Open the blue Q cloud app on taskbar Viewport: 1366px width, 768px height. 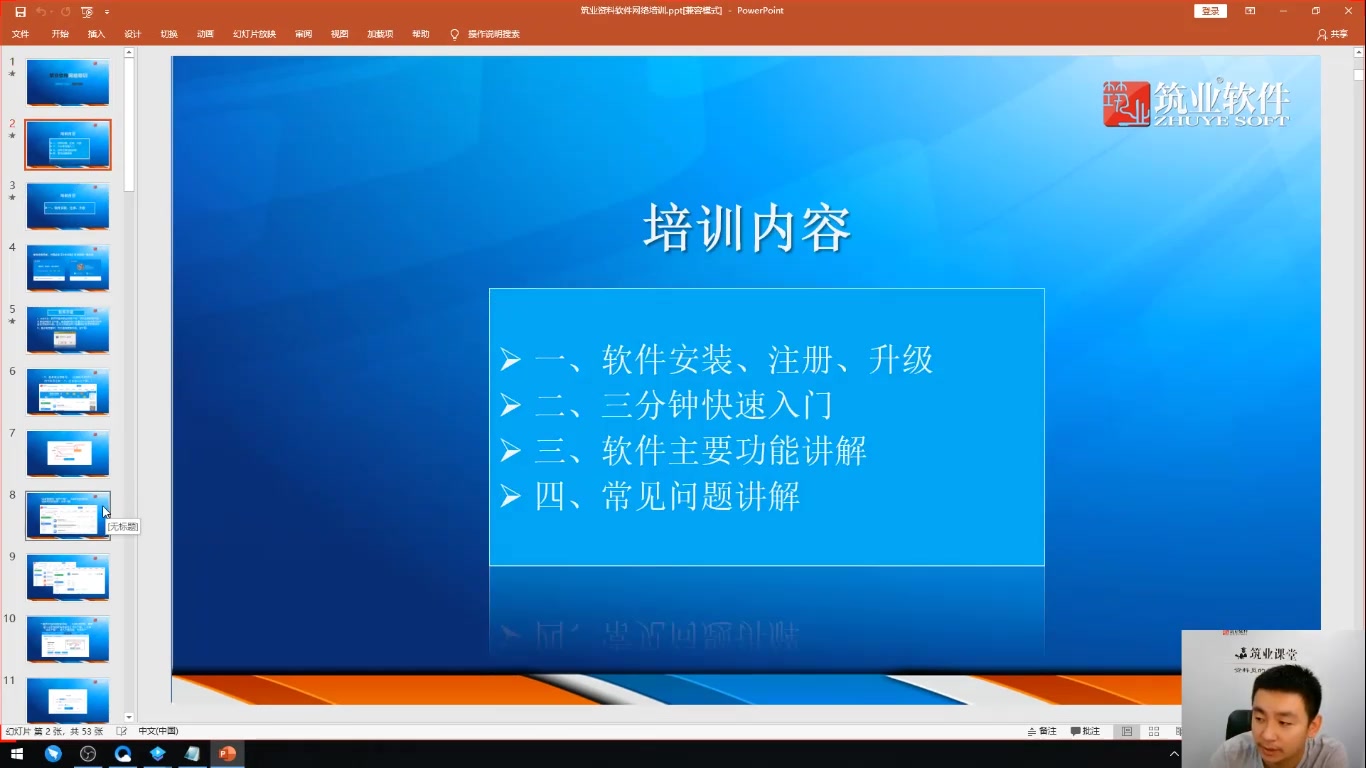[x=123, y=754]
